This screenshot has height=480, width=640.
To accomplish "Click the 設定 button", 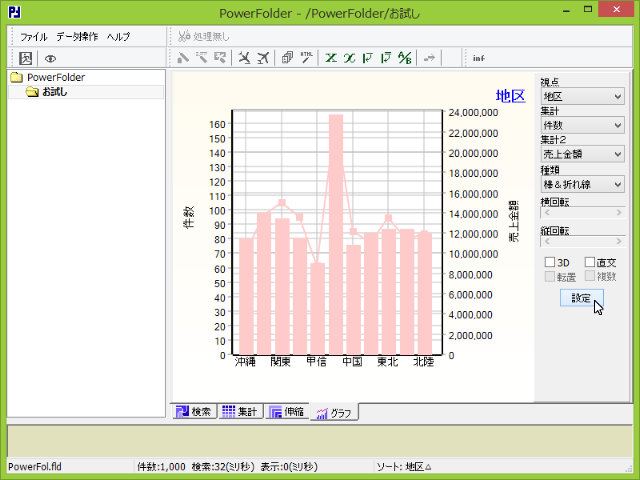I will 582,298.
